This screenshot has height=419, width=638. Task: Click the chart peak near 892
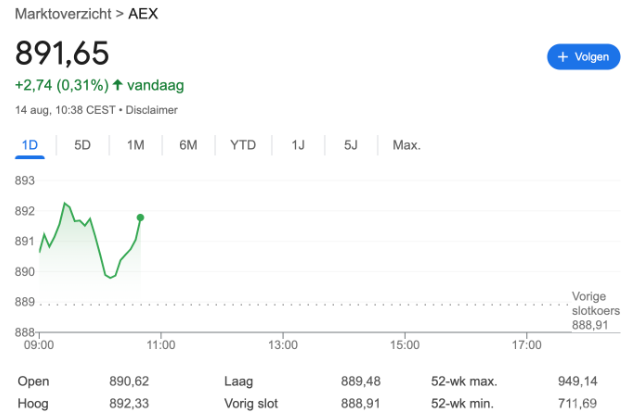click(x=65, y=203)
